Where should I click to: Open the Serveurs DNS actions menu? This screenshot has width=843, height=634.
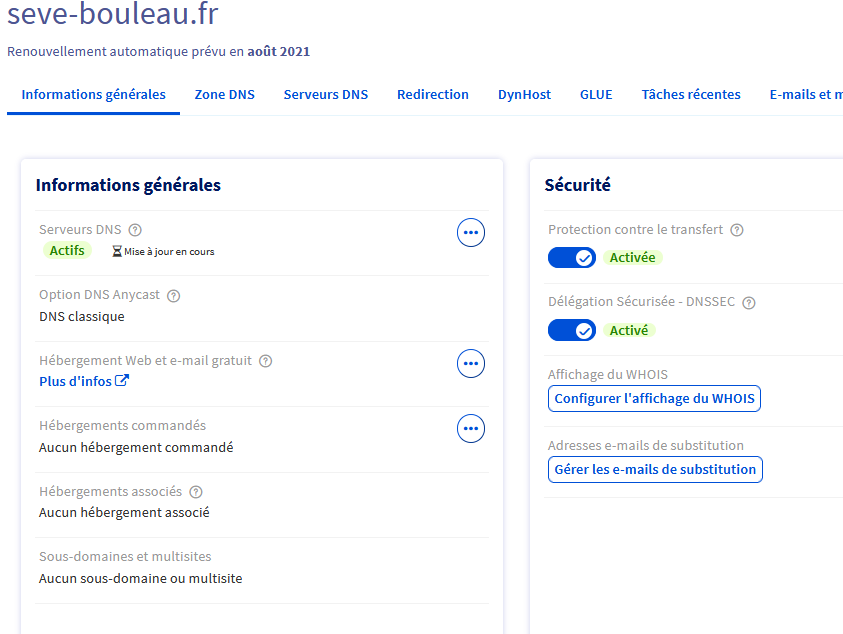tap(471, 233)
